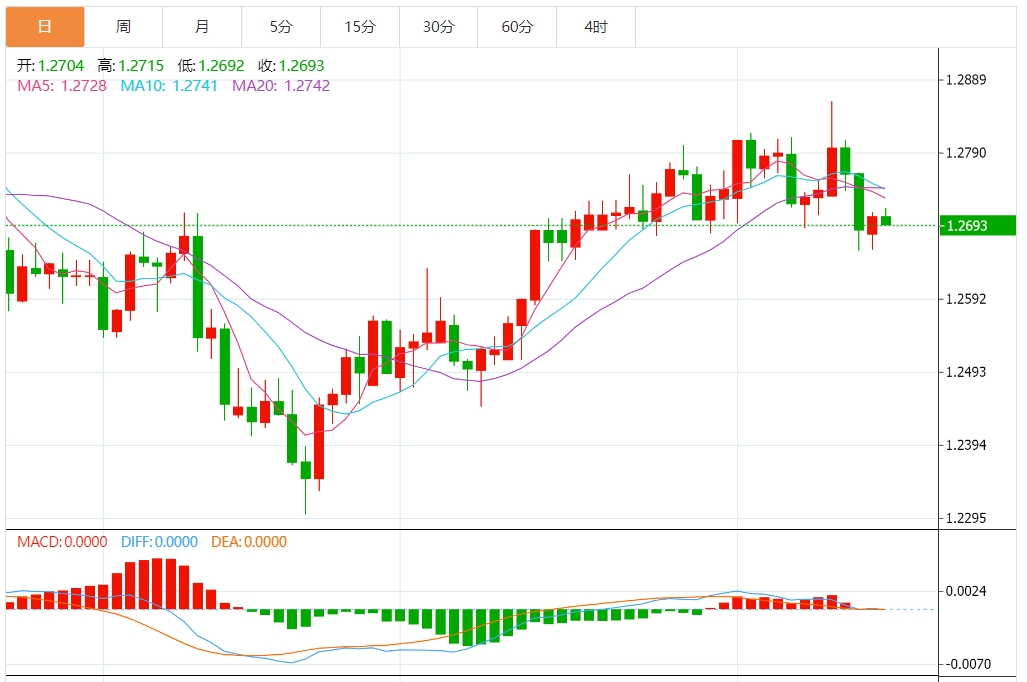Click the DIFF:0.0000 indicator label
This screenshot has height=682, width=1027.
(x=159, y=542)
